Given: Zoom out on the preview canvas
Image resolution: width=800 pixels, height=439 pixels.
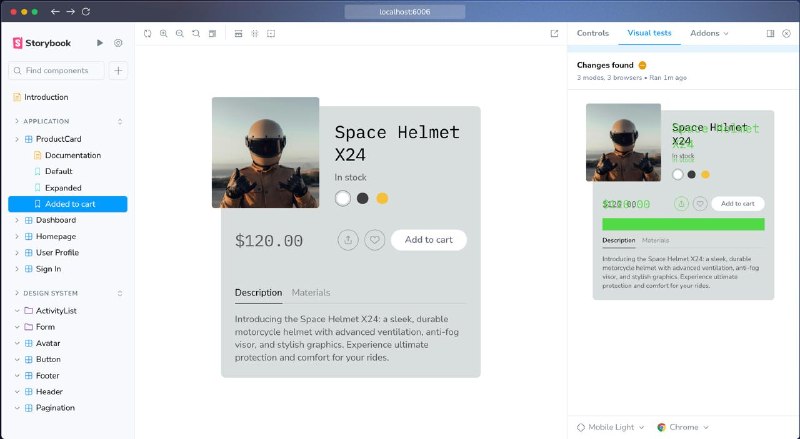Looking at the screenshot, I should click(x=180, y=34).
